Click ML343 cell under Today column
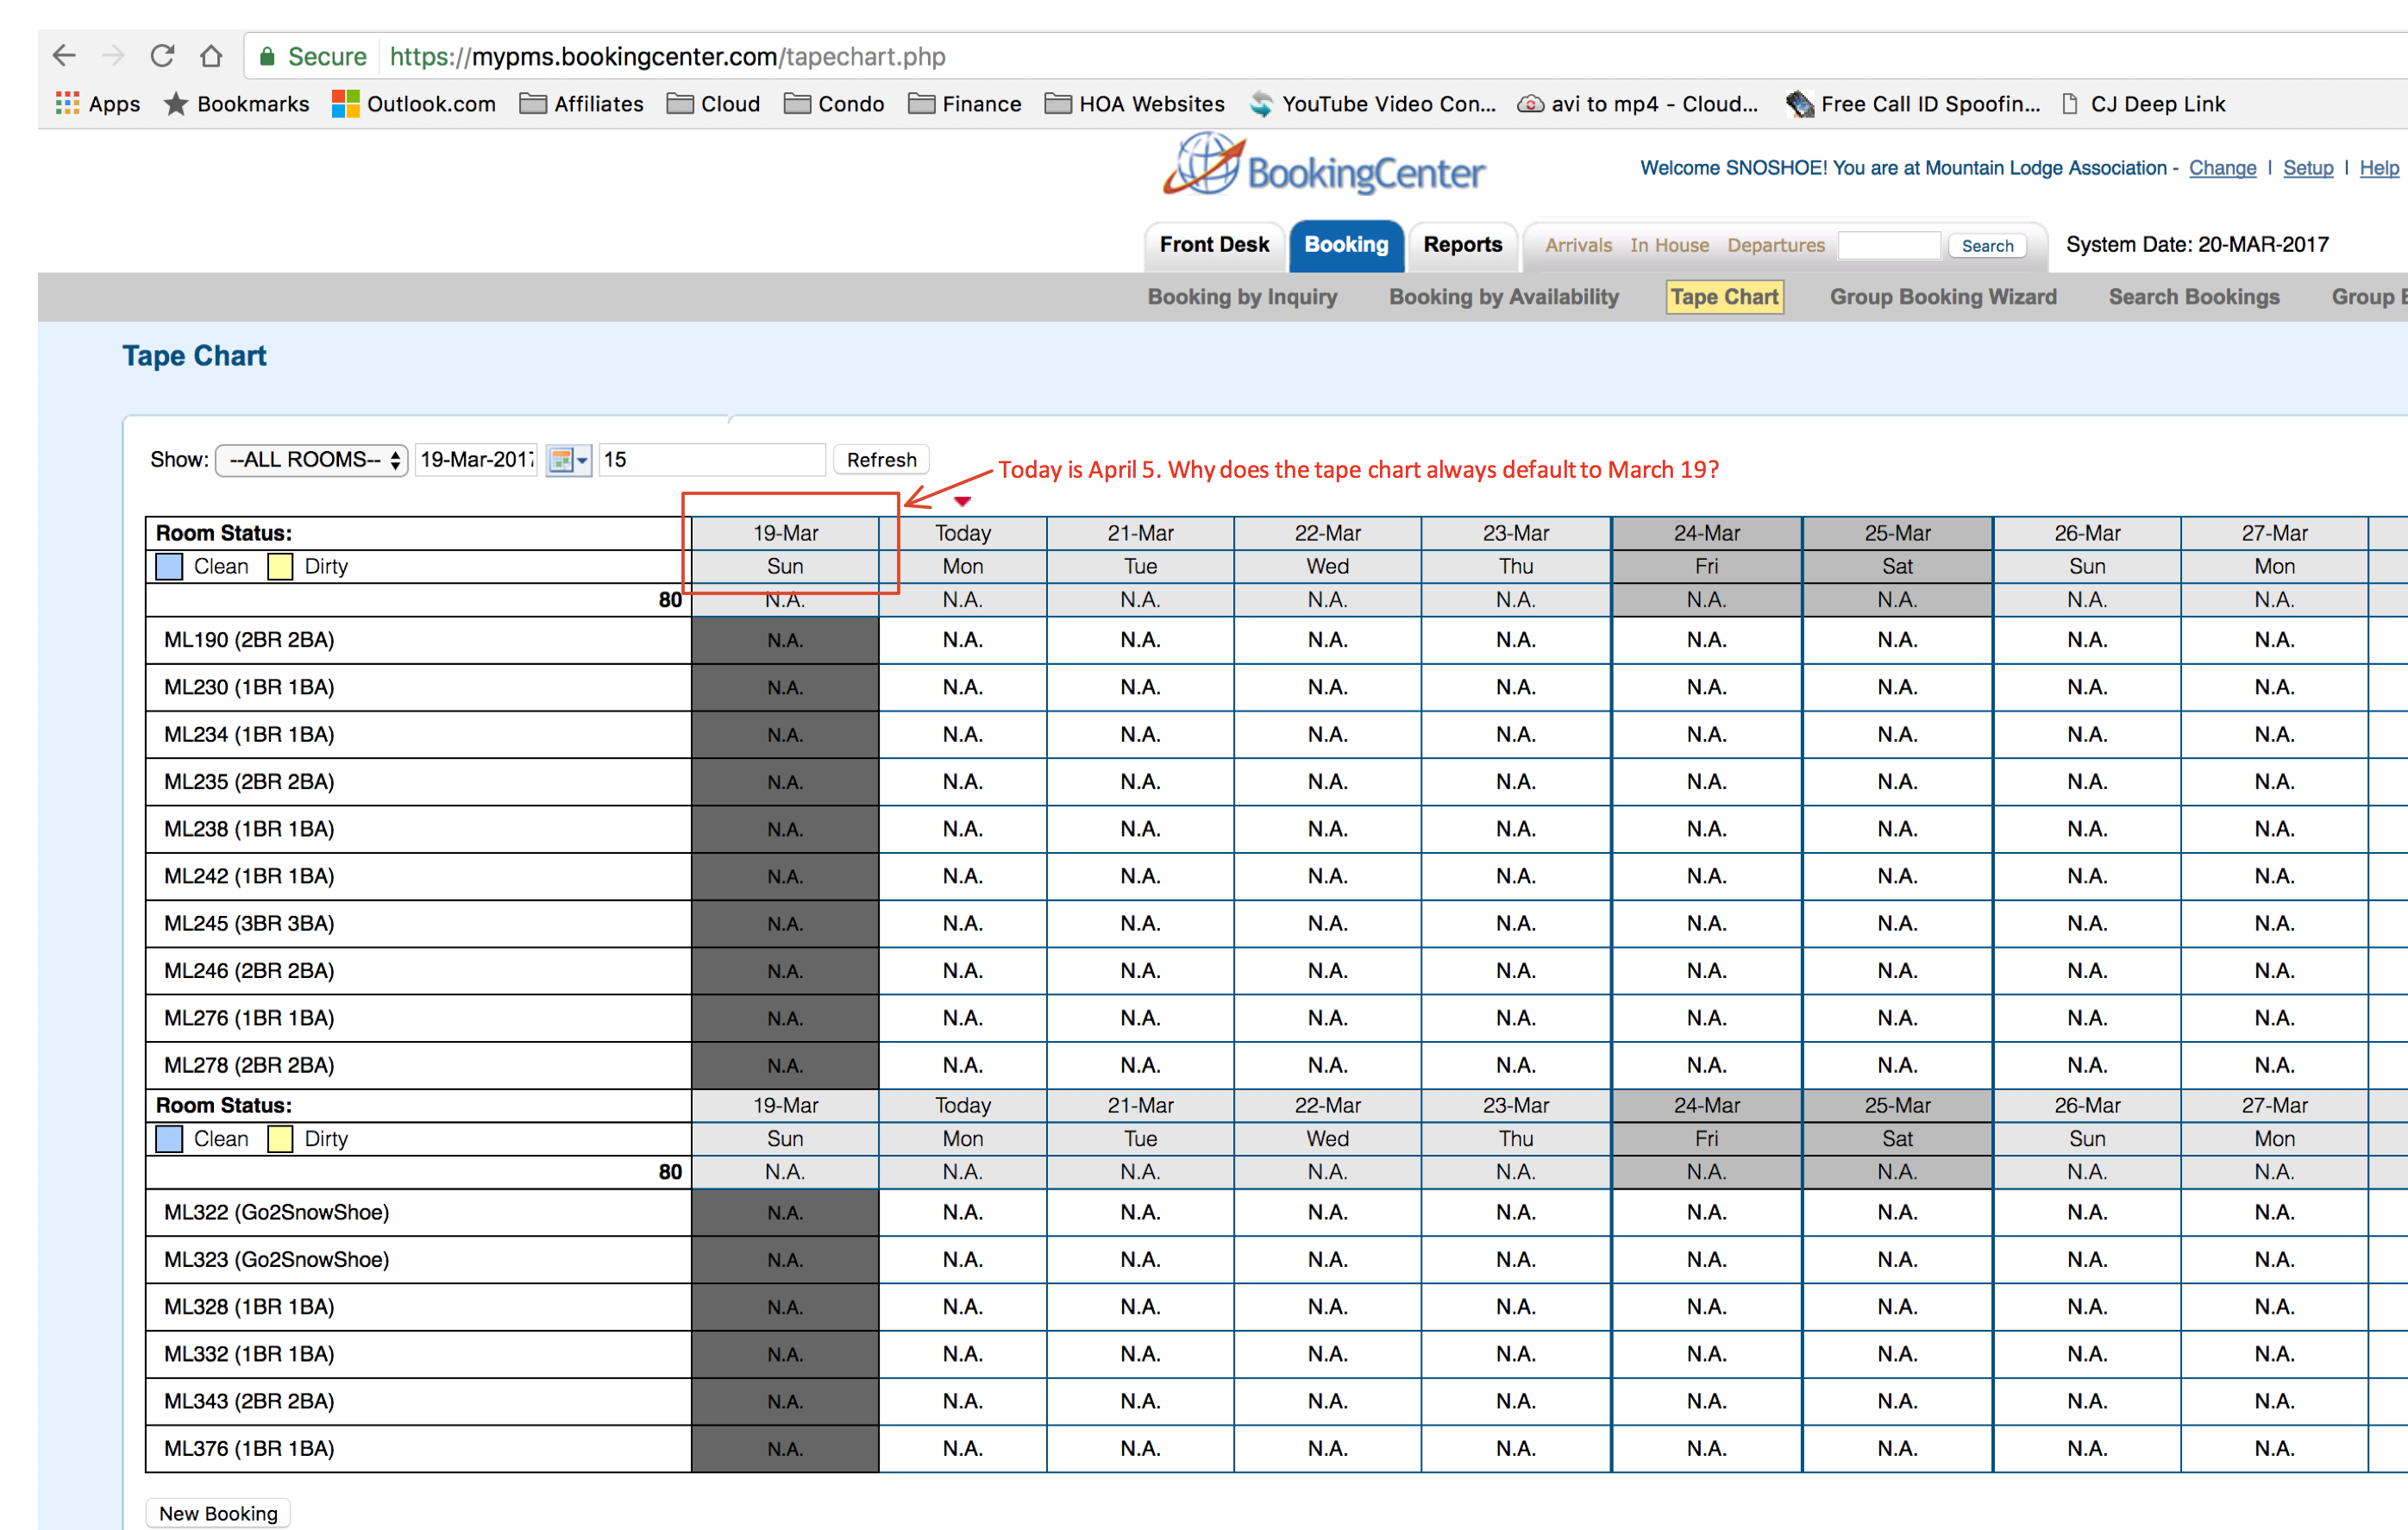 [962, 1401]
